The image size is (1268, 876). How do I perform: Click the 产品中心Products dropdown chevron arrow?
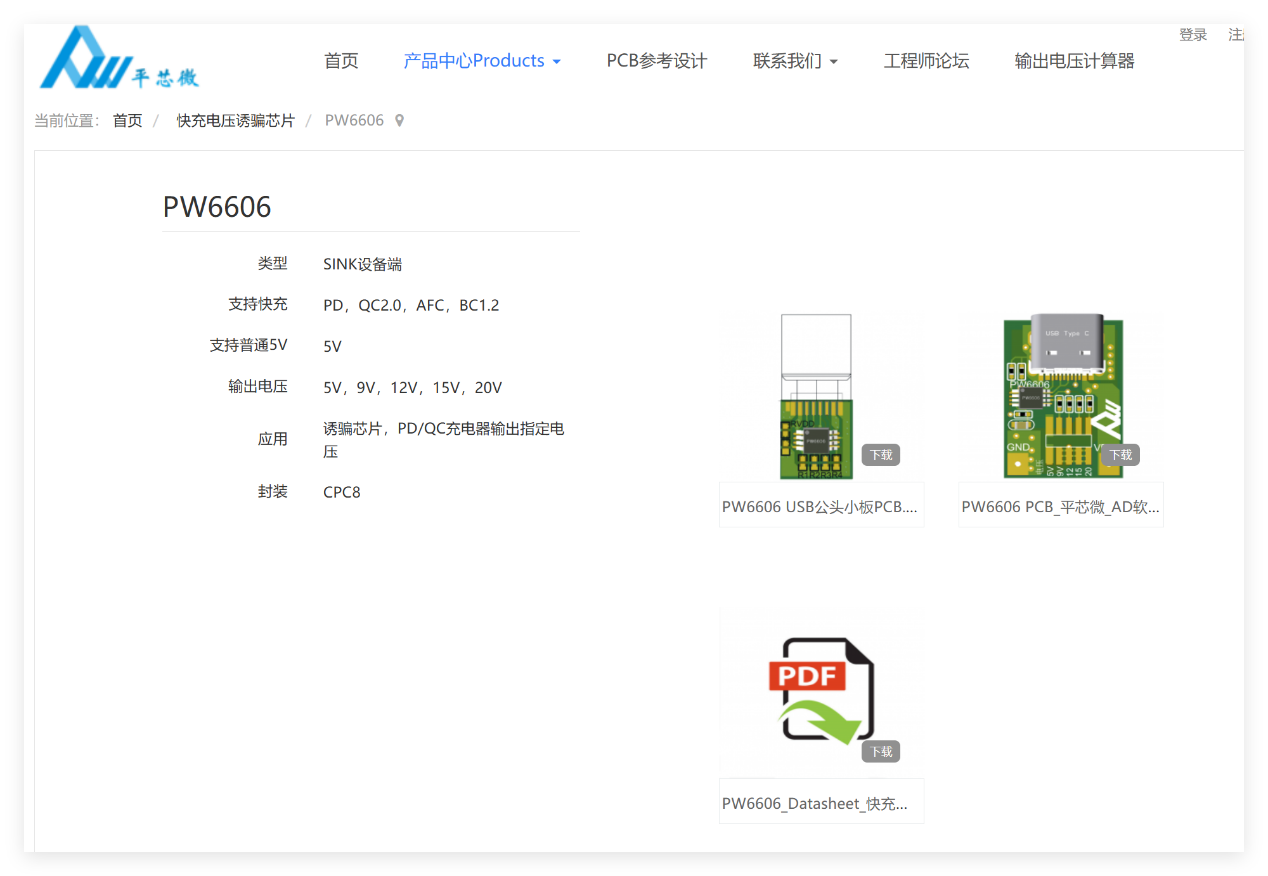[558, 61]
